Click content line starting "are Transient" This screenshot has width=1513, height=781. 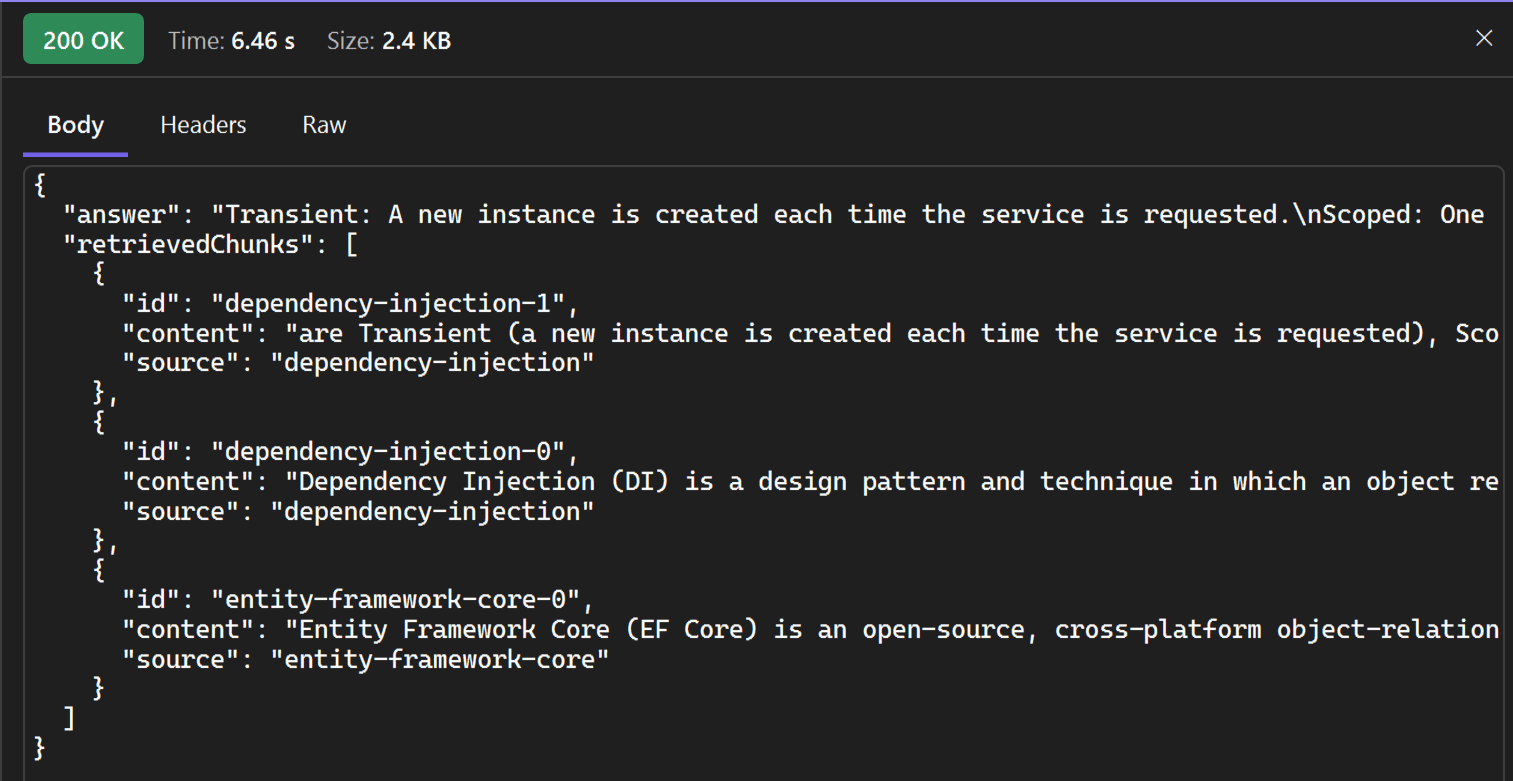pyautogui.click(x=810, y=333)
